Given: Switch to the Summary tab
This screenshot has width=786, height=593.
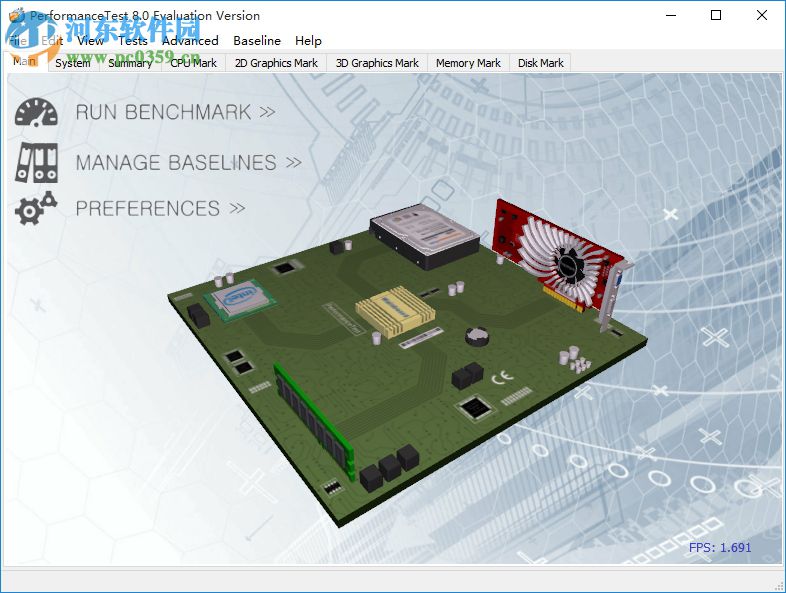Looking at the screenshot, I should click(130, 63).
